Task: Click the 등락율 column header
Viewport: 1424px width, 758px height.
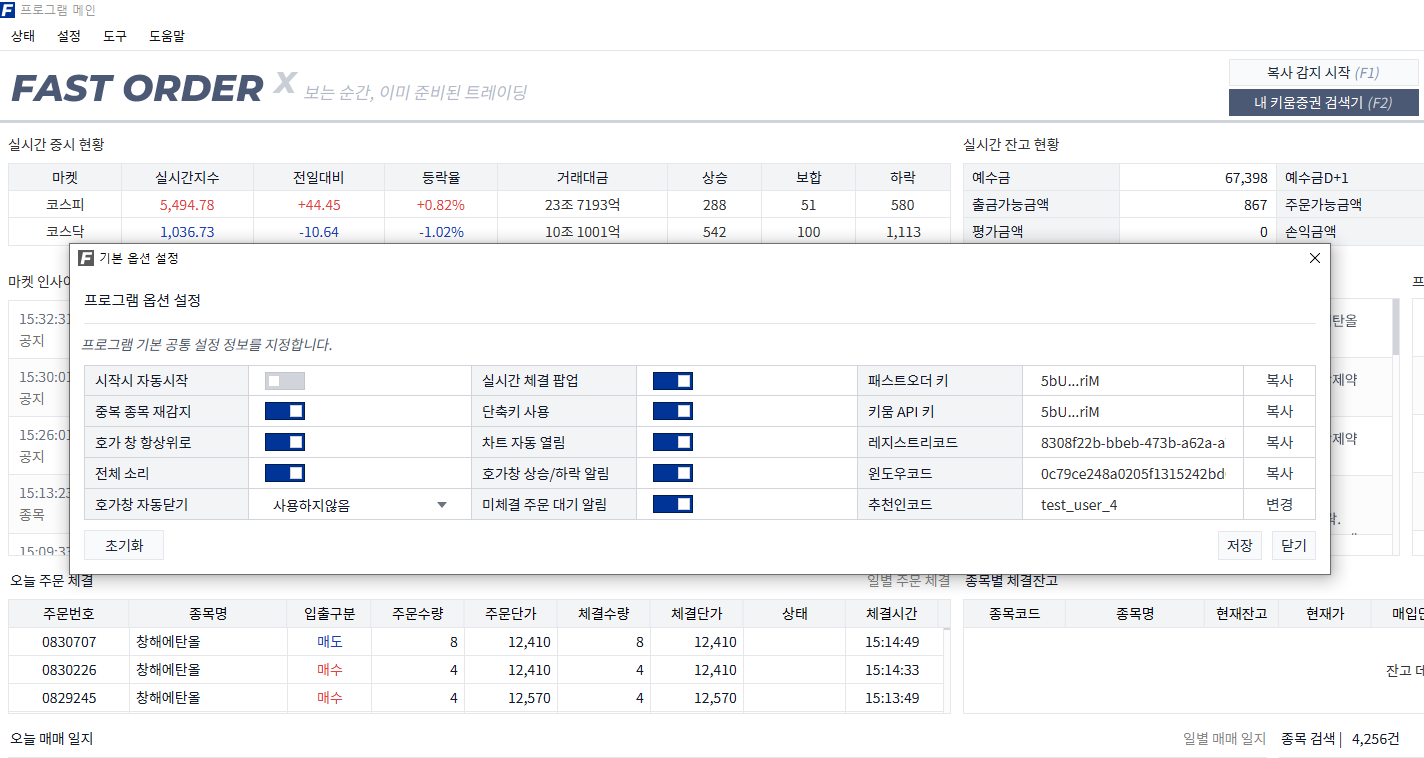Action: [441, 178]
